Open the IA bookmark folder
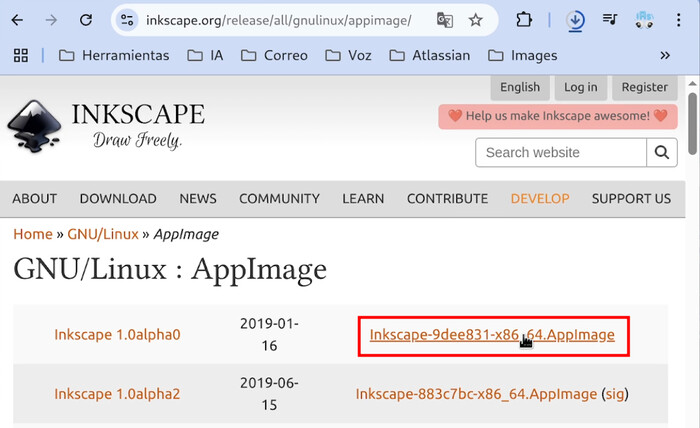Viewport: 700px width, 428px height. coord(205,55)
